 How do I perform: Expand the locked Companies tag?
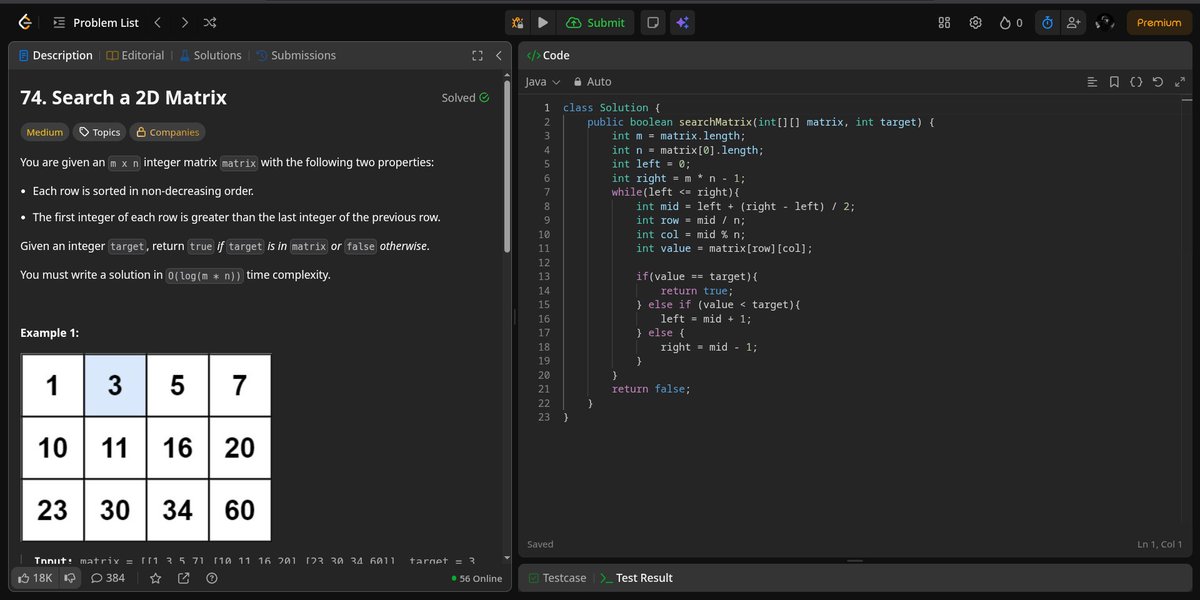pos(167,132)
